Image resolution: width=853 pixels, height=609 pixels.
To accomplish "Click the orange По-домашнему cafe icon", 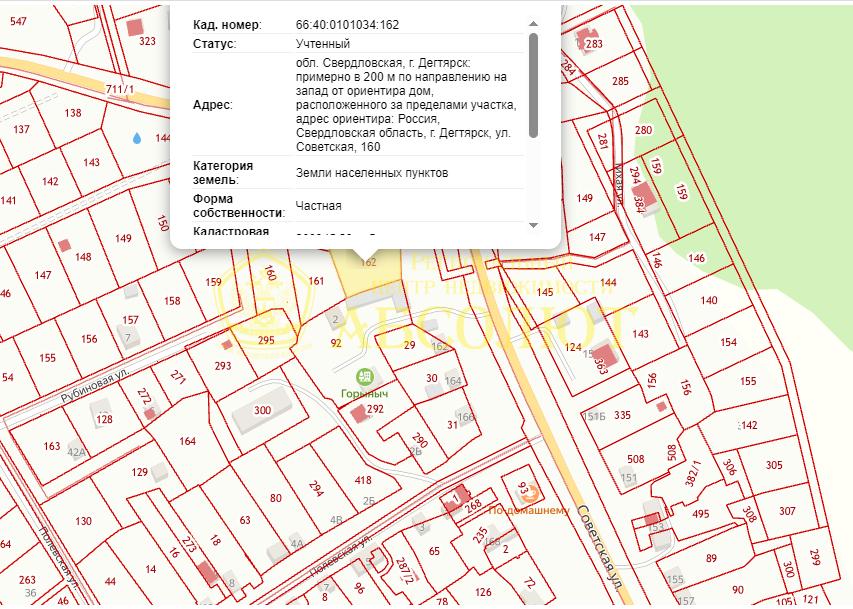I will pyautogui.click(x=534, y=494).
